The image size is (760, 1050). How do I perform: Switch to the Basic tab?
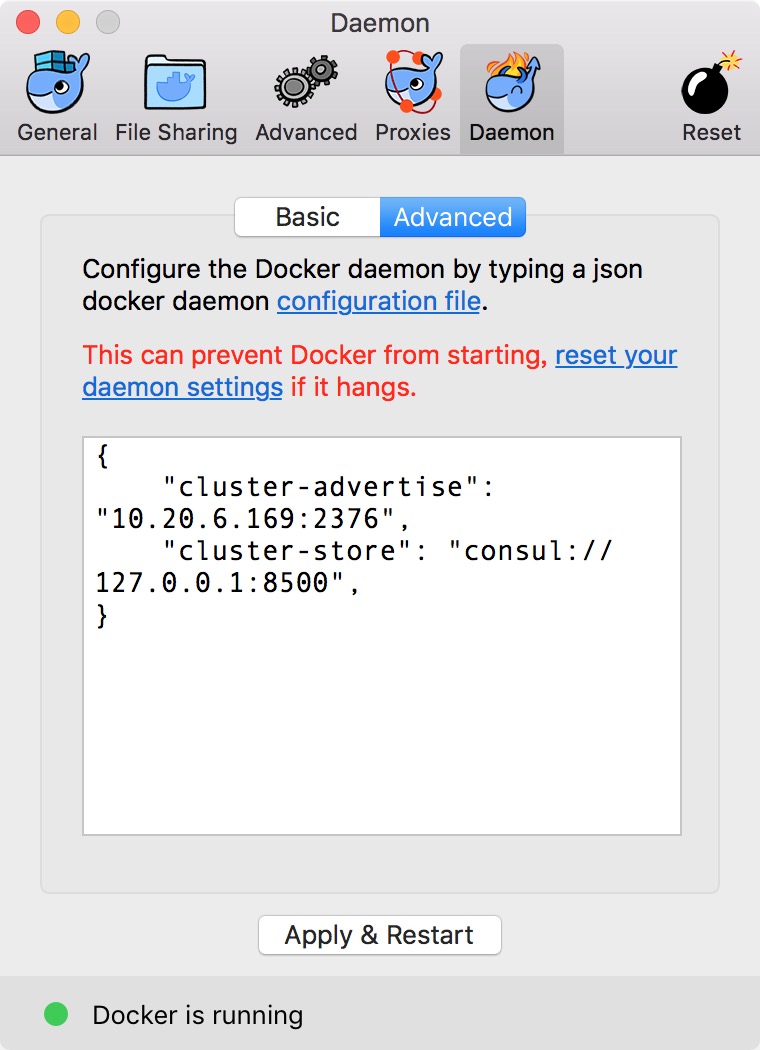[x=307, y=217]
